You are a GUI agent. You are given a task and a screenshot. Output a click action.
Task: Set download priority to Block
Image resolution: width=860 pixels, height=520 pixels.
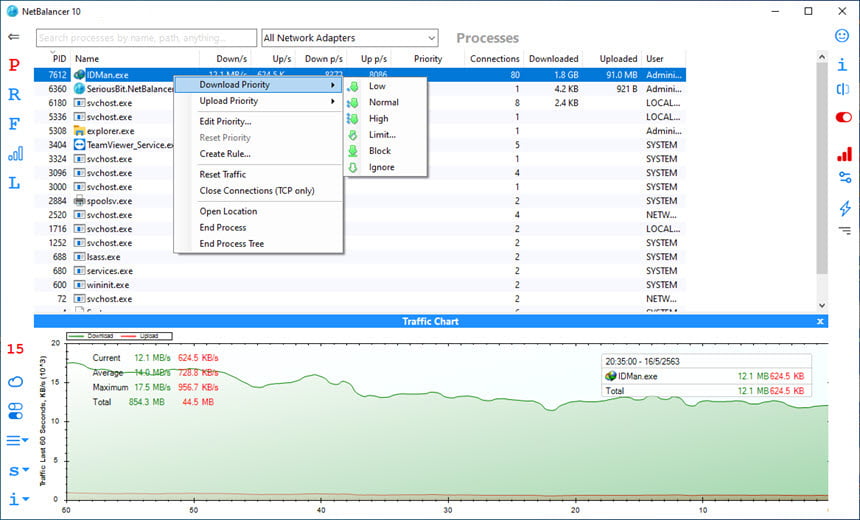click(386, 151)
